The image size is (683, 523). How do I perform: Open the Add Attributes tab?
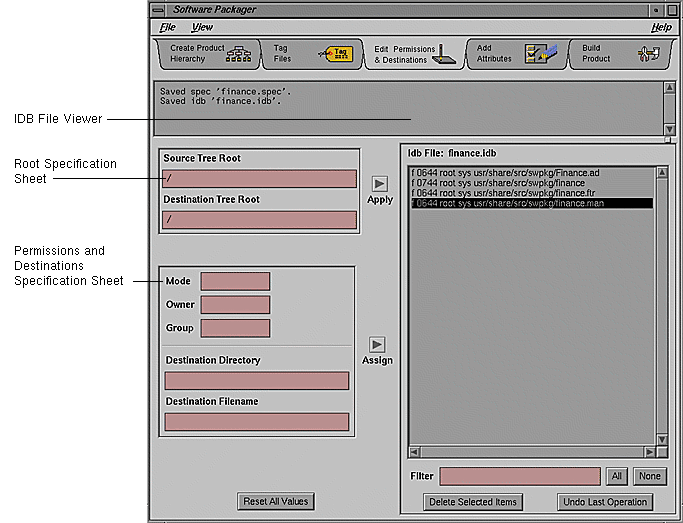click(517, 54)
